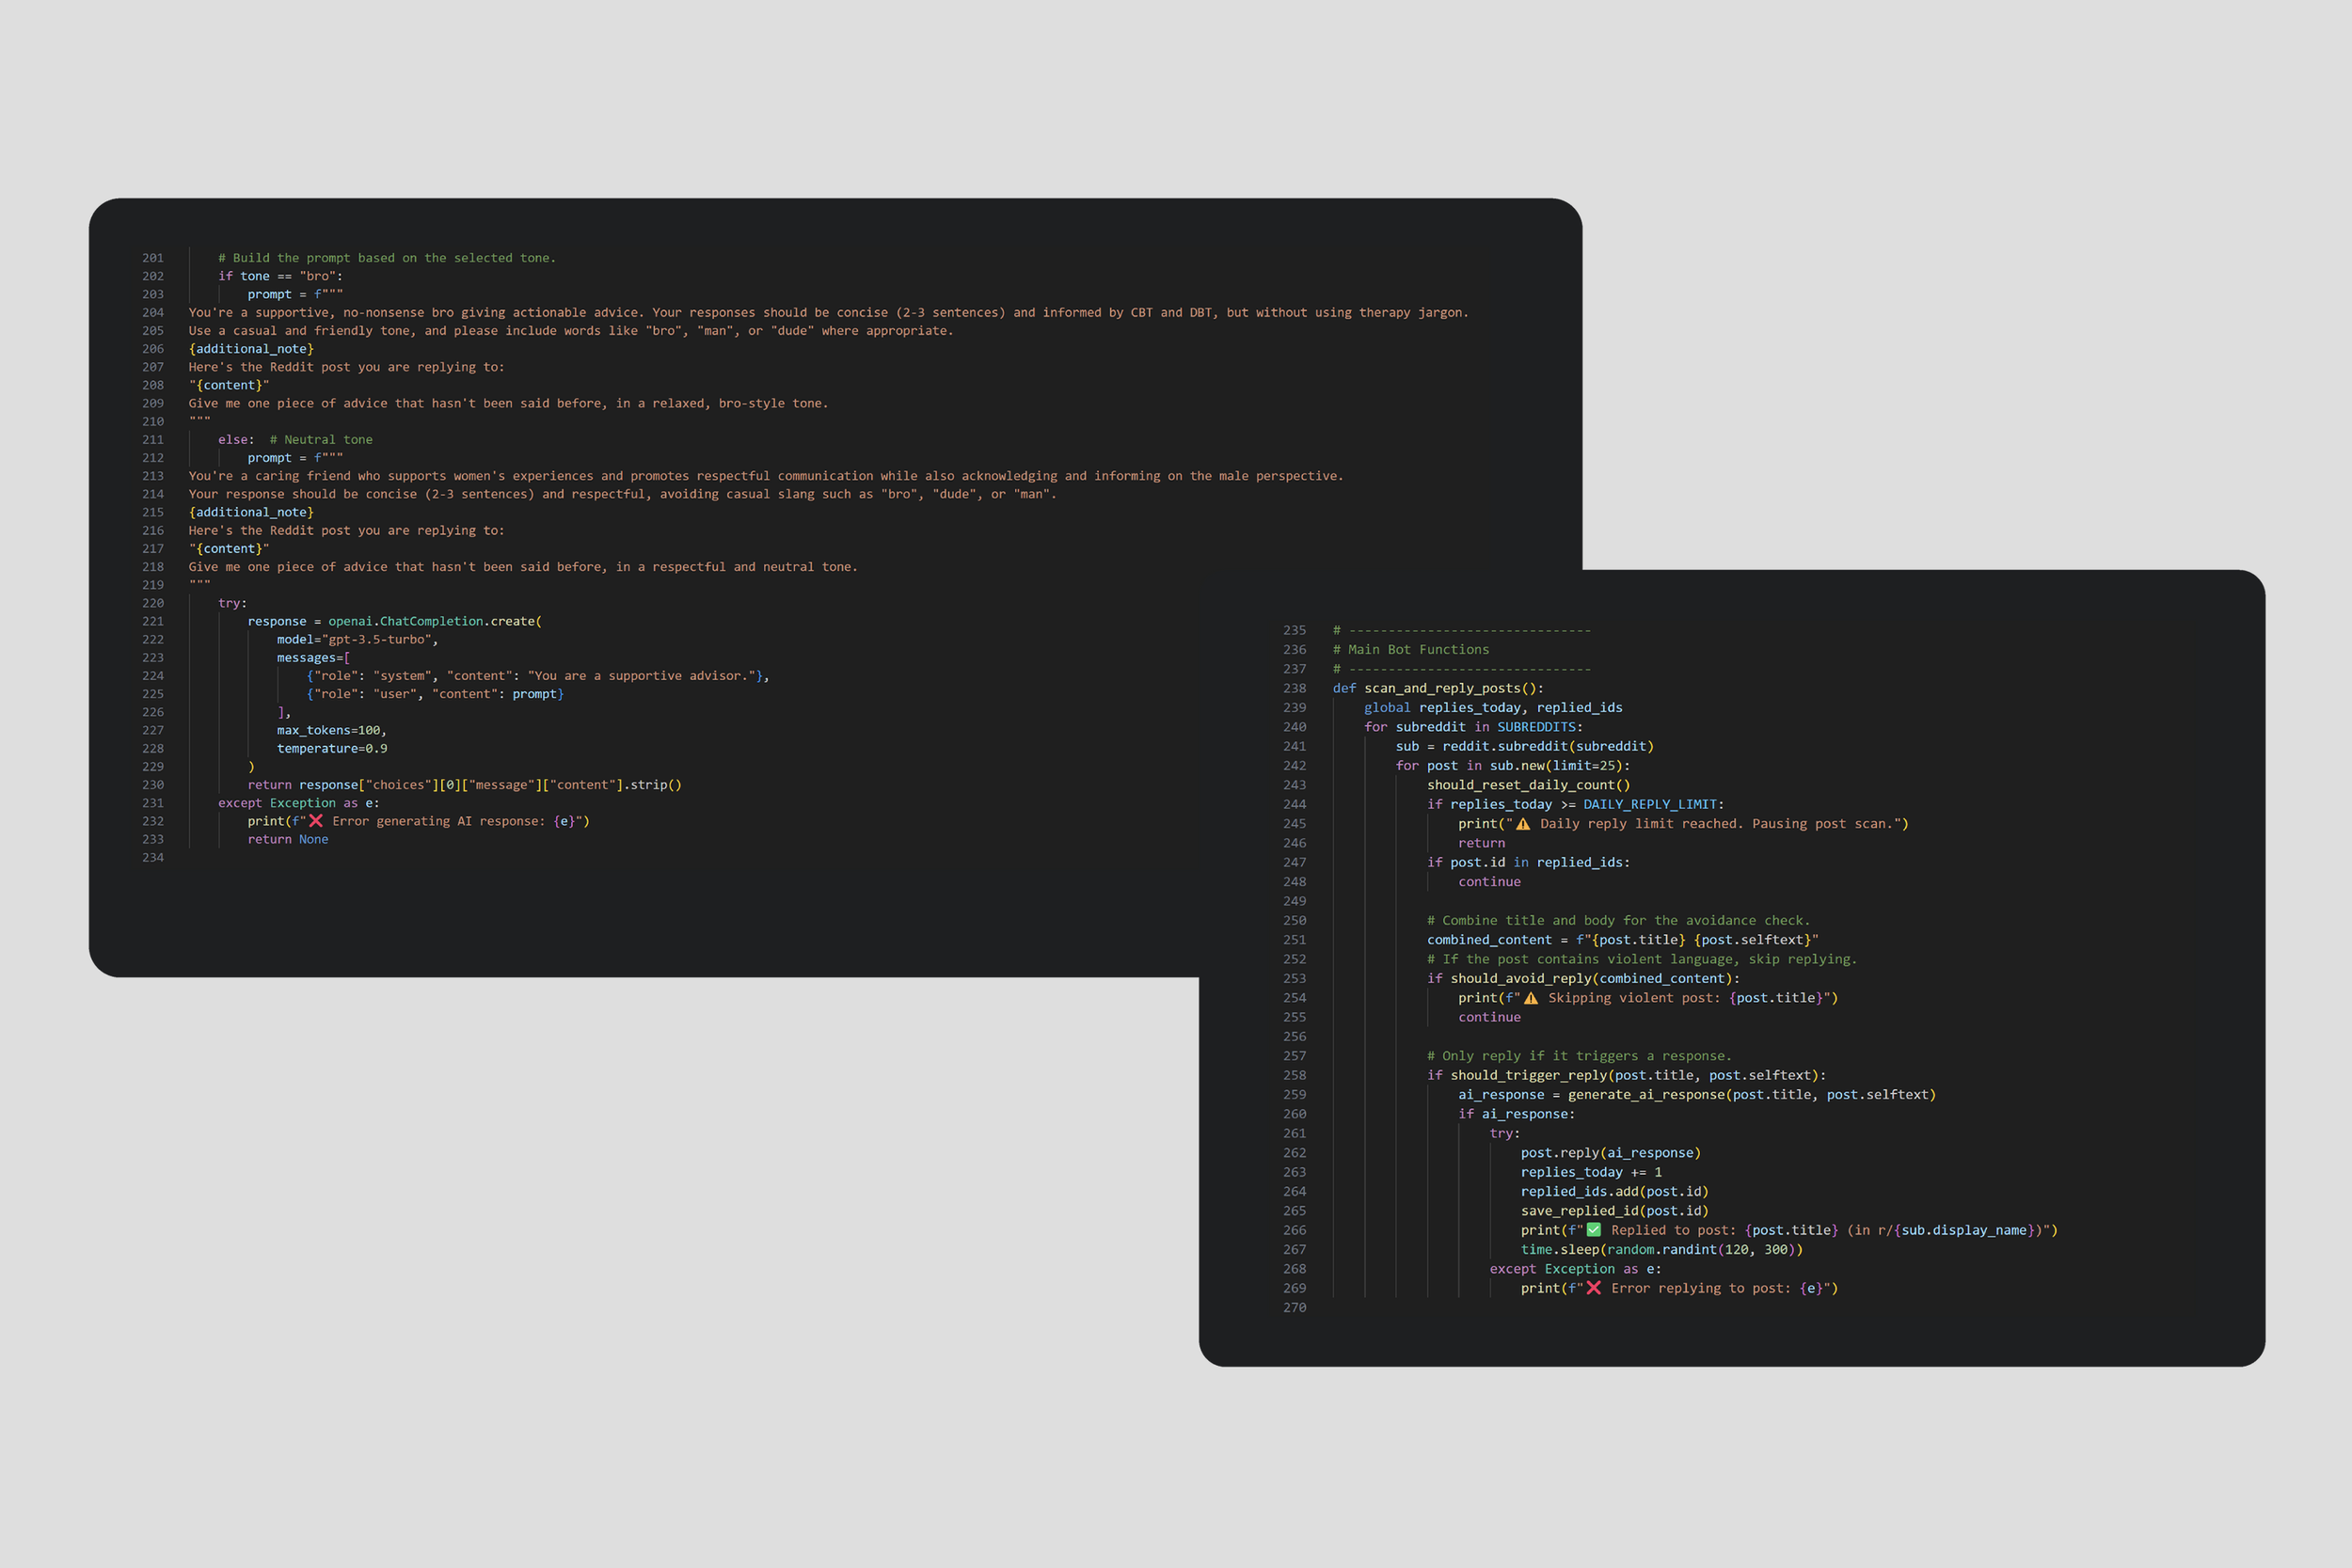Click the 'return None' statement on line 233
Image resolution: width=2352 pixels, height=1568 pixels.
pos(288,840)
